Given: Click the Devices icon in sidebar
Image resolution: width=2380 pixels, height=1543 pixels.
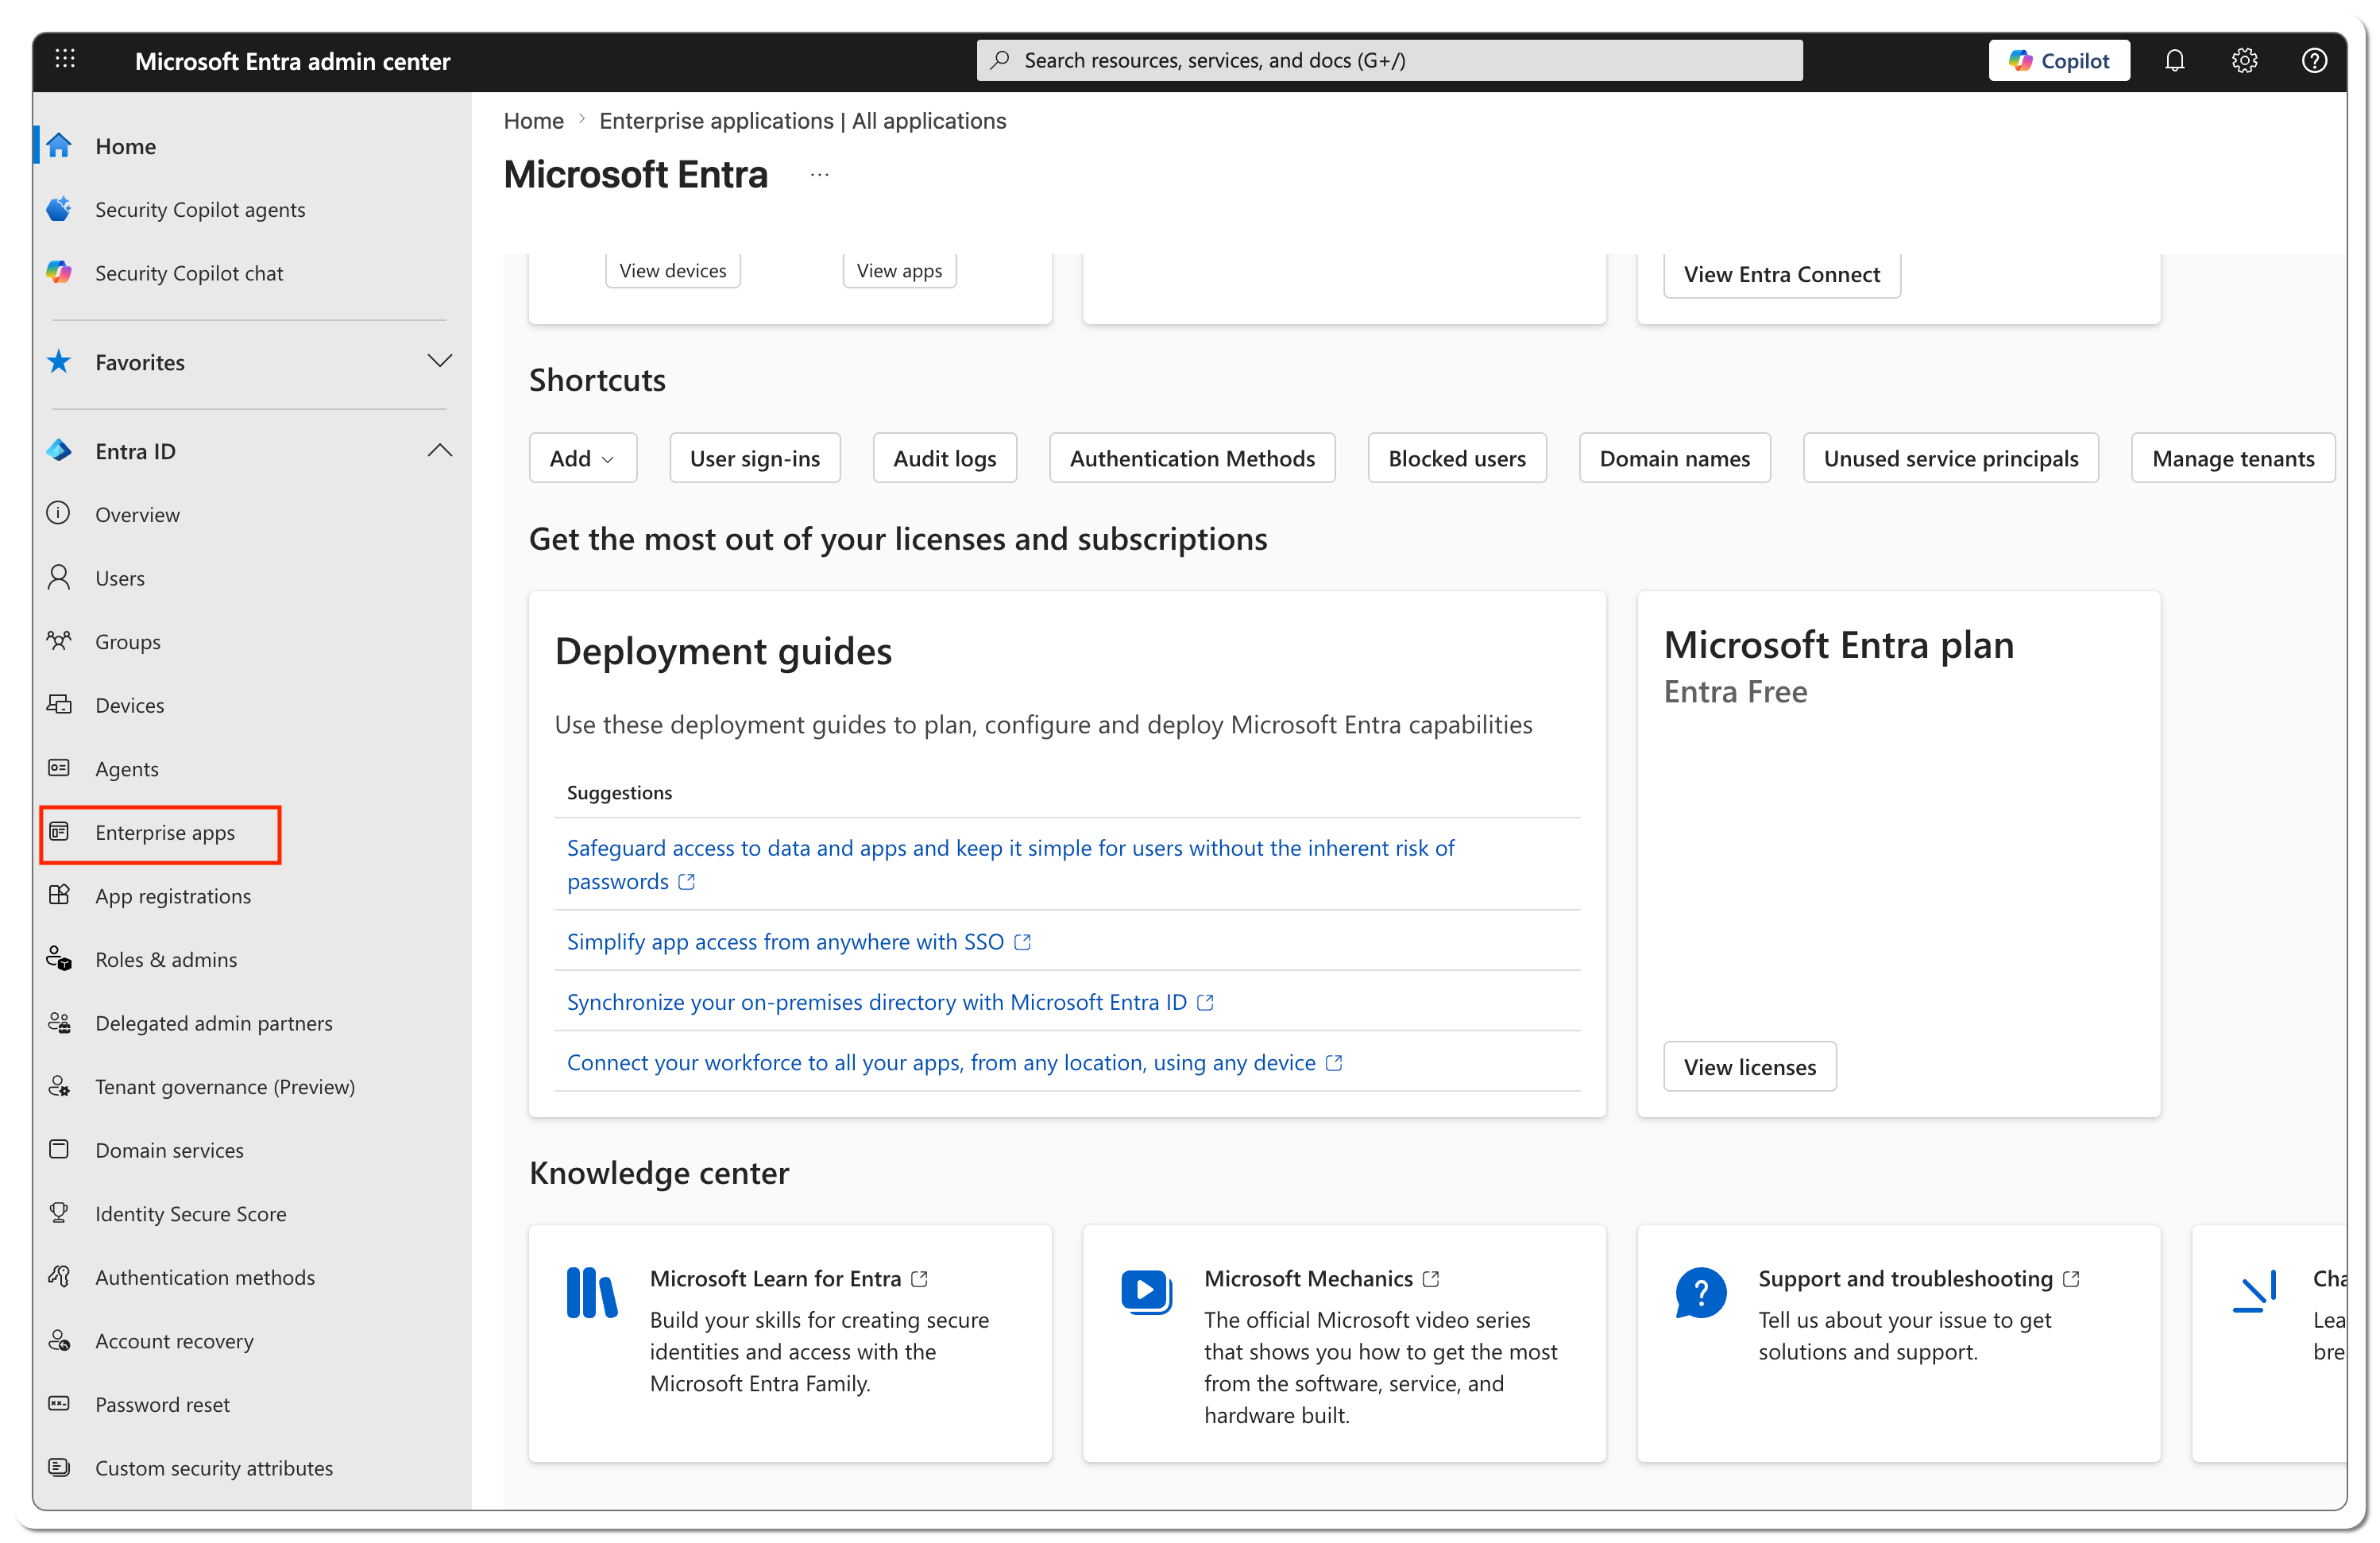Looking at the screenshot, I should pos(59,705).
